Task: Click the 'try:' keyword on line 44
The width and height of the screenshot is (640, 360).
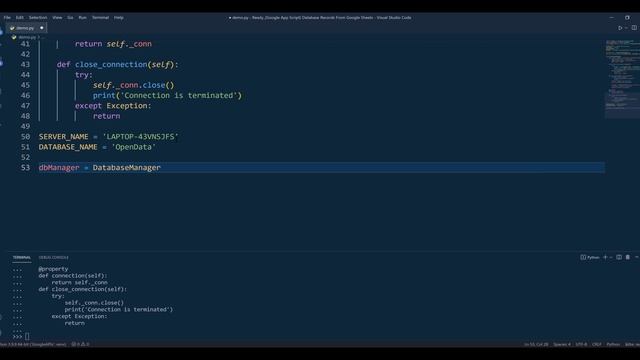Action: pyautogui.click(x=84, y=75)
